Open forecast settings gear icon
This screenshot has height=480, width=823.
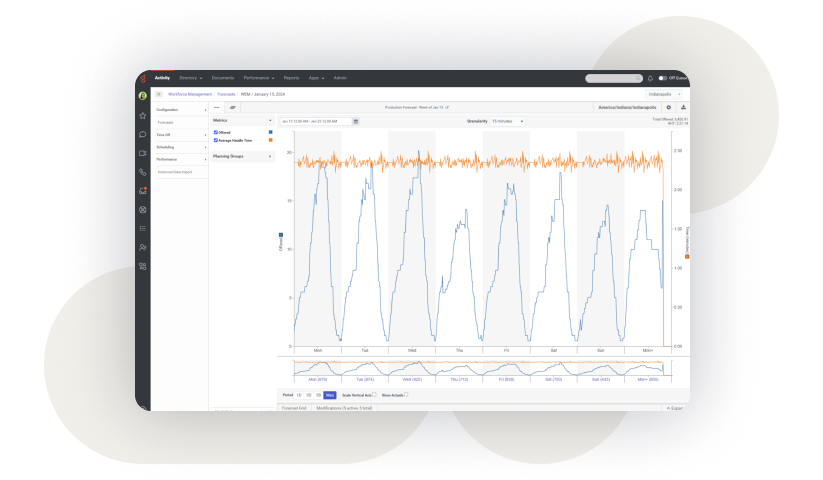pyautogui.click(x=668, y=107)
